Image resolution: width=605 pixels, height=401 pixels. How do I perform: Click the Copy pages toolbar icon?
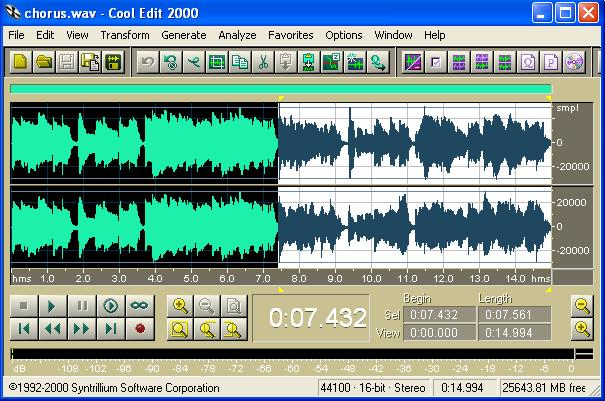tap(240, 62)
